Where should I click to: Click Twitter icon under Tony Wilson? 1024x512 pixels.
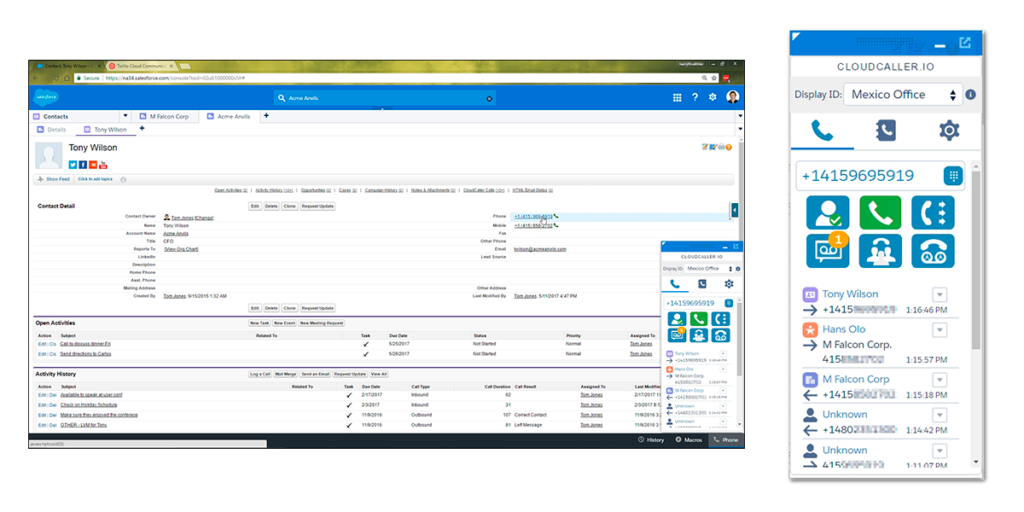coord(72,165)
